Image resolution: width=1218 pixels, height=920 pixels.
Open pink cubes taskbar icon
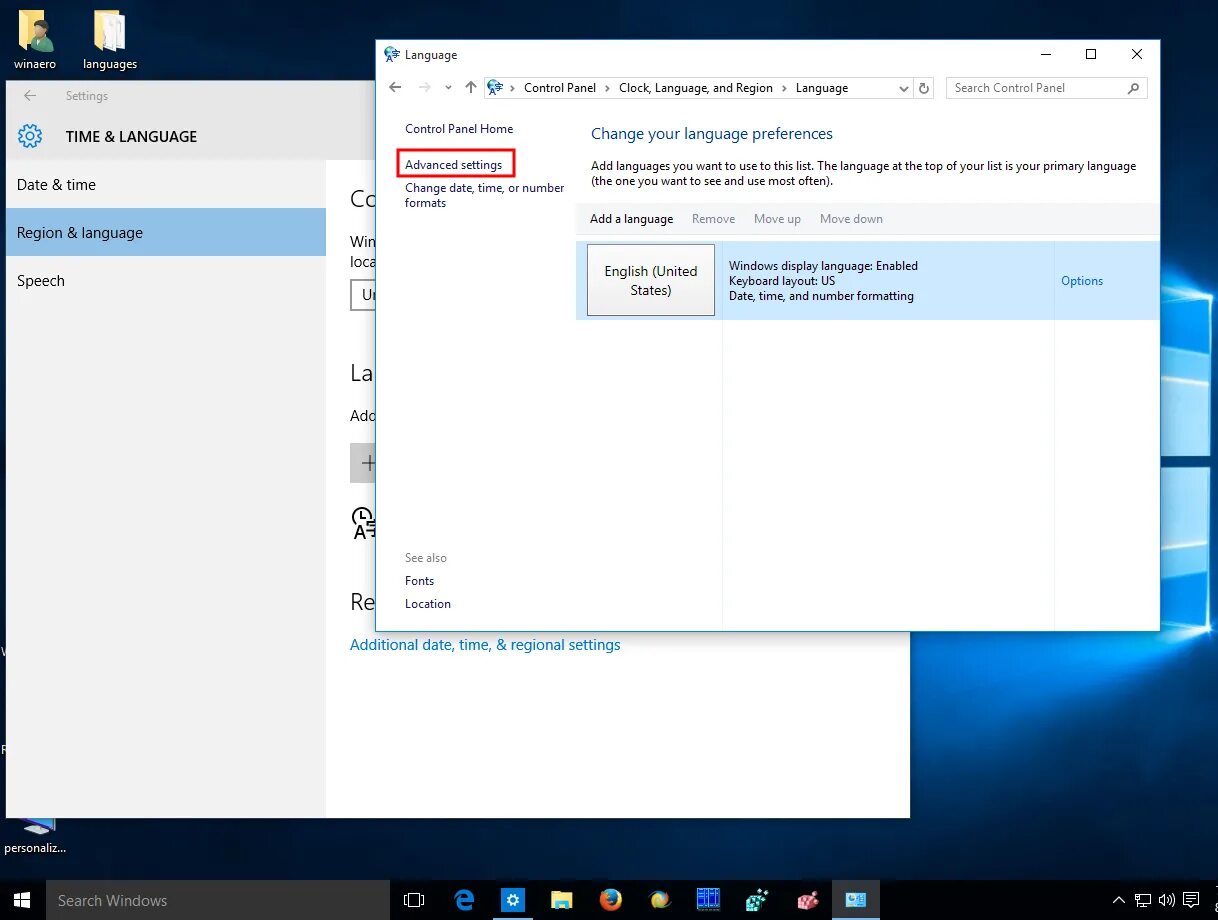[806, 900]
